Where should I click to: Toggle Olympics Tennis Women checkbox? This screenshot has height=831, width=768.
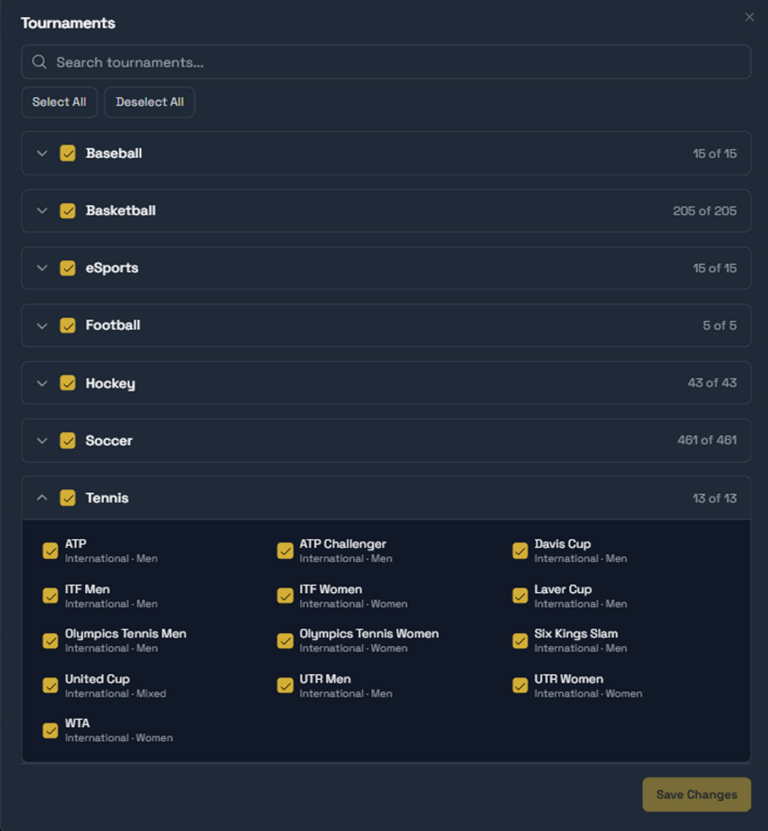coord(285,641)
